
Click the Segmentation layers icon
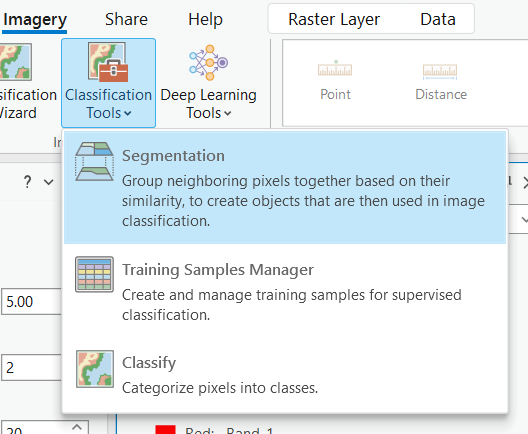coord(94,162)
